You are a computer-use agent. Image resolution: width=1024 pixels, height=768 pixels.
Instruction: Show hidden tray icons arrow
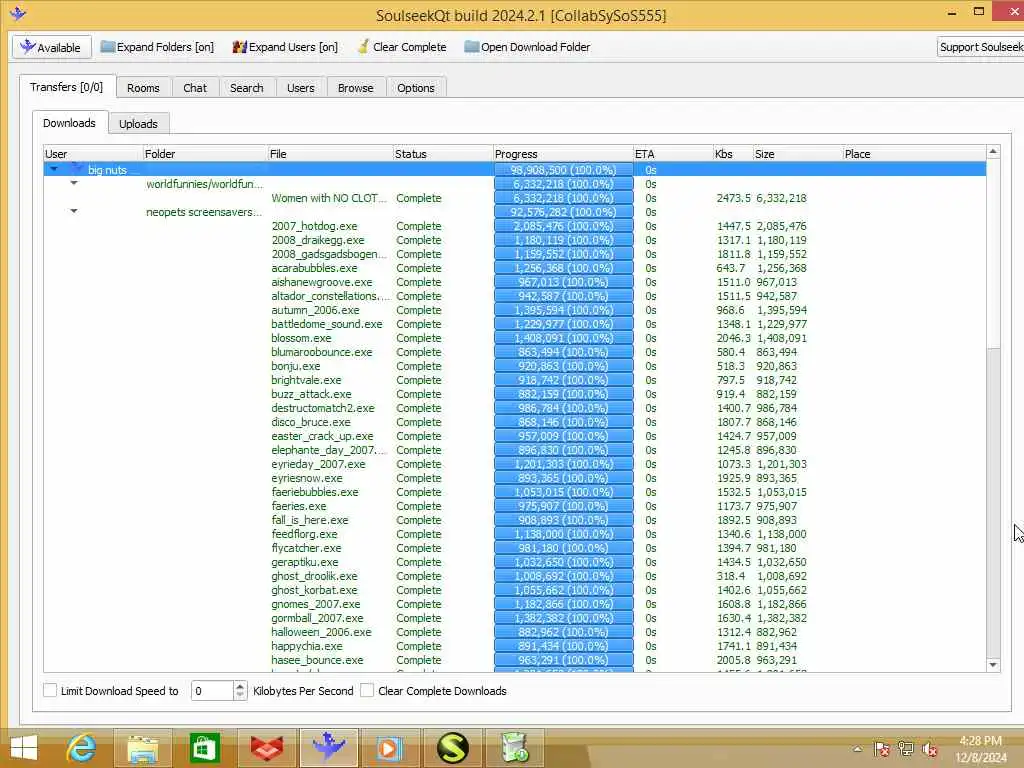pyautogui.click(x=857, y=749)
